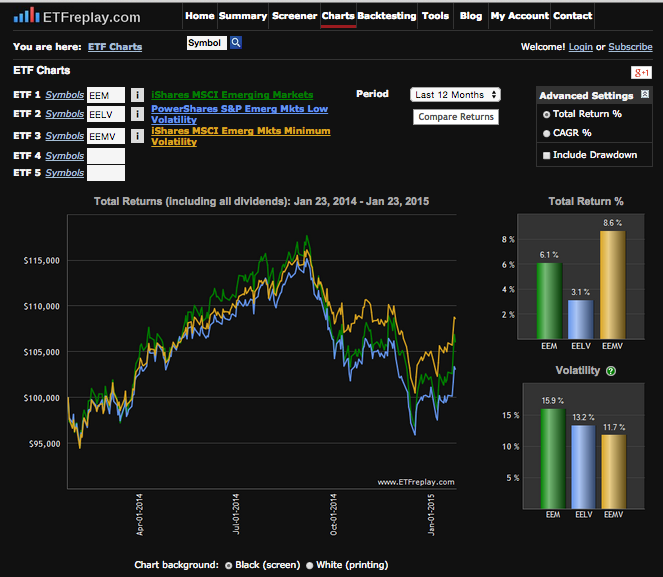Open the Backtesting menu item

click(387, 16)
